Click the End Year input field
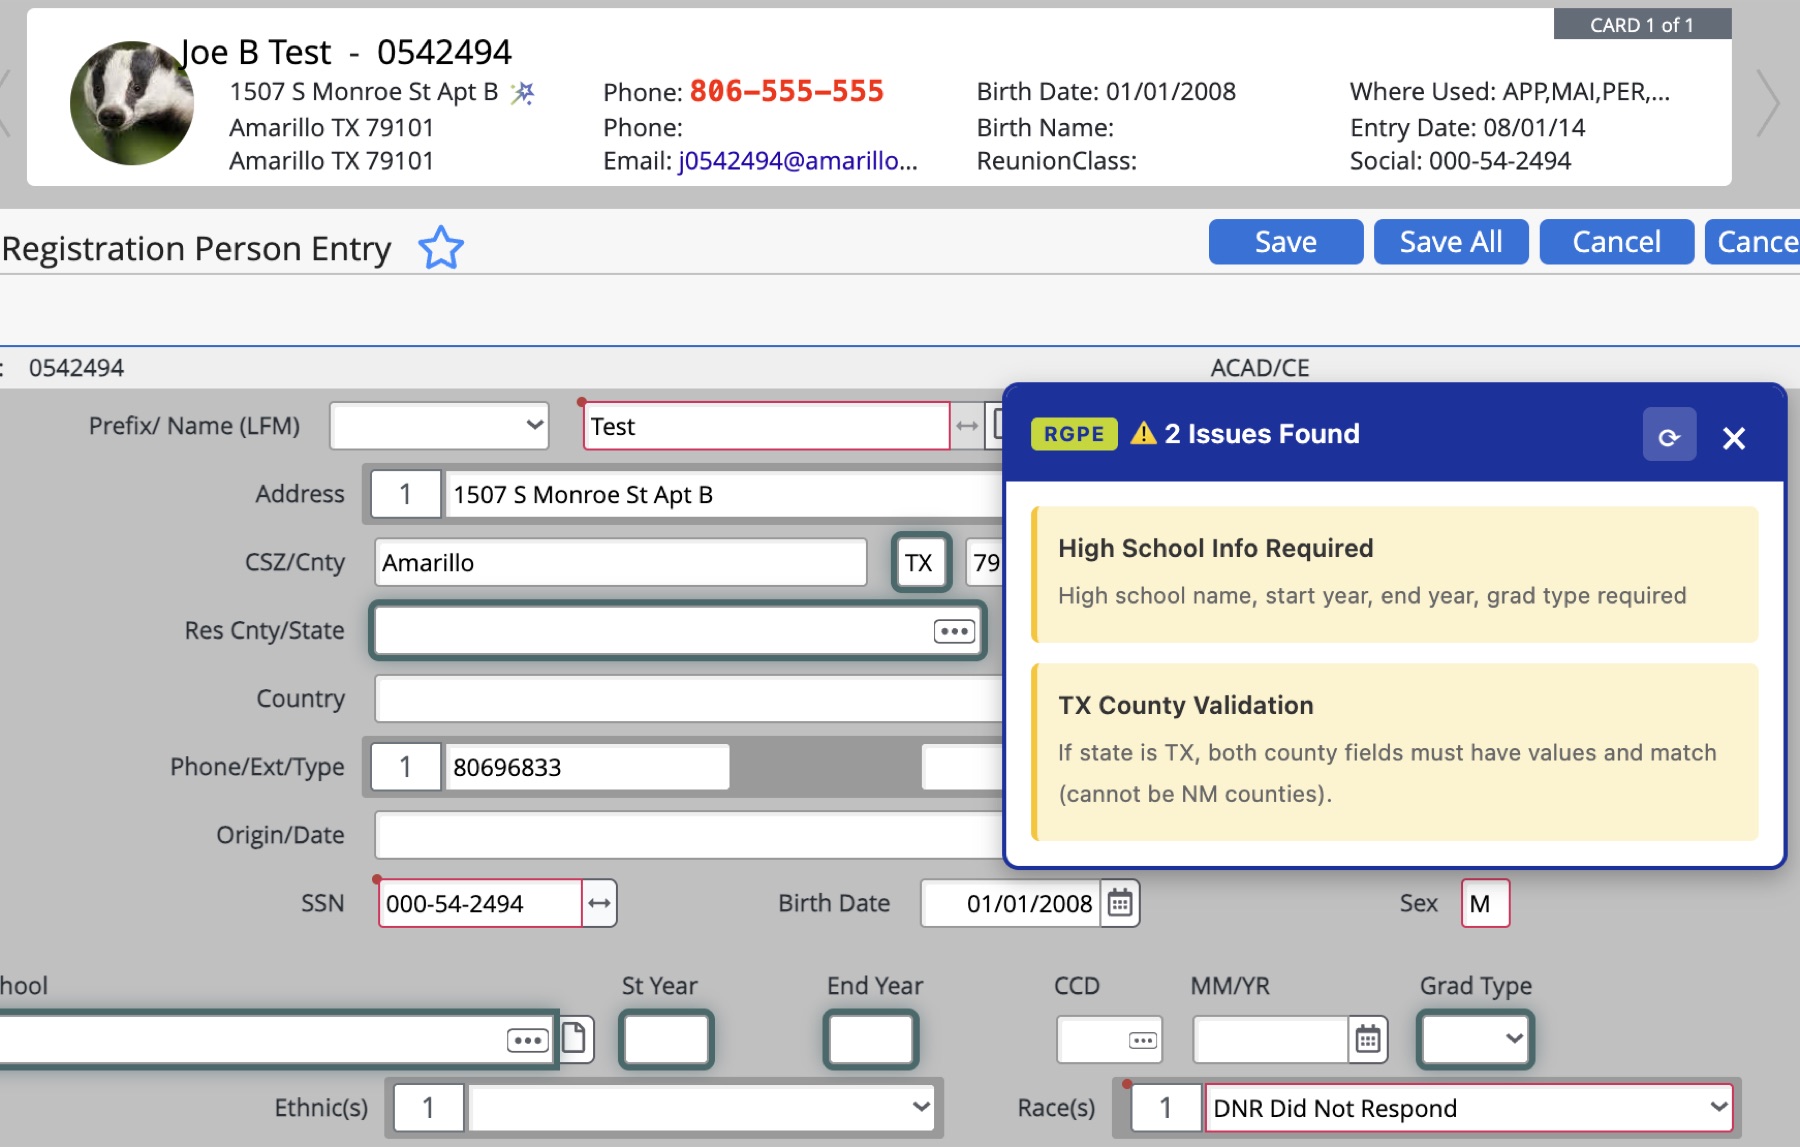 [871, 1040]
